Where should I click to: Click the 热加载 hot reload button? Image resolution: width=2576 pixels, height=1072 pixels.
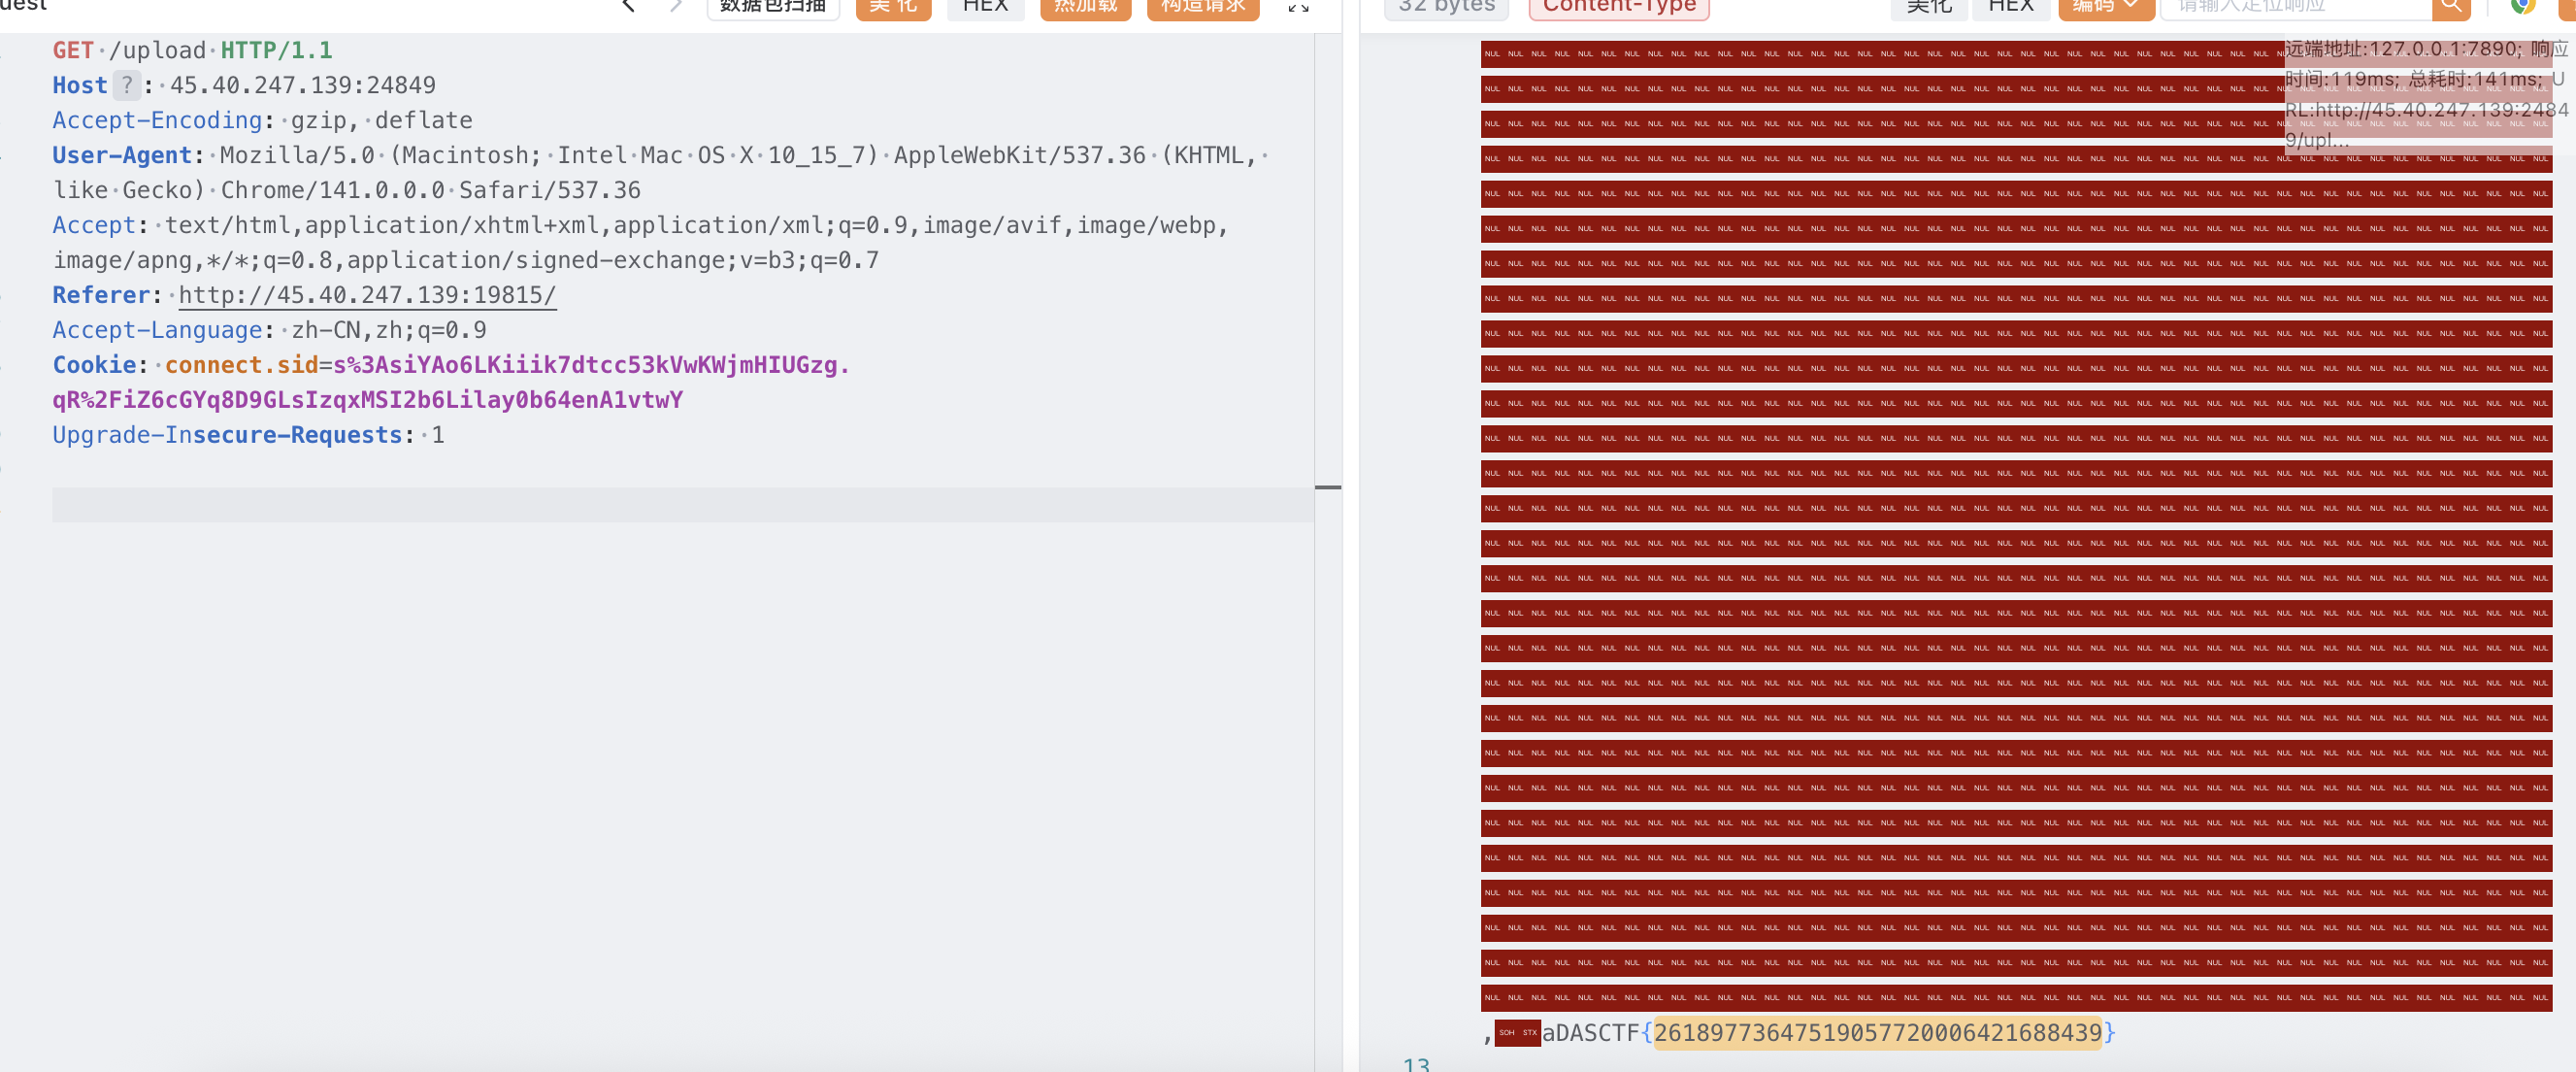tap(1085, 7)
